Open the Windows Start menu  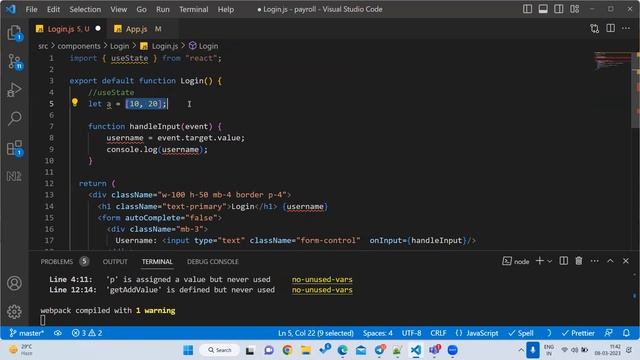point(188,350)
